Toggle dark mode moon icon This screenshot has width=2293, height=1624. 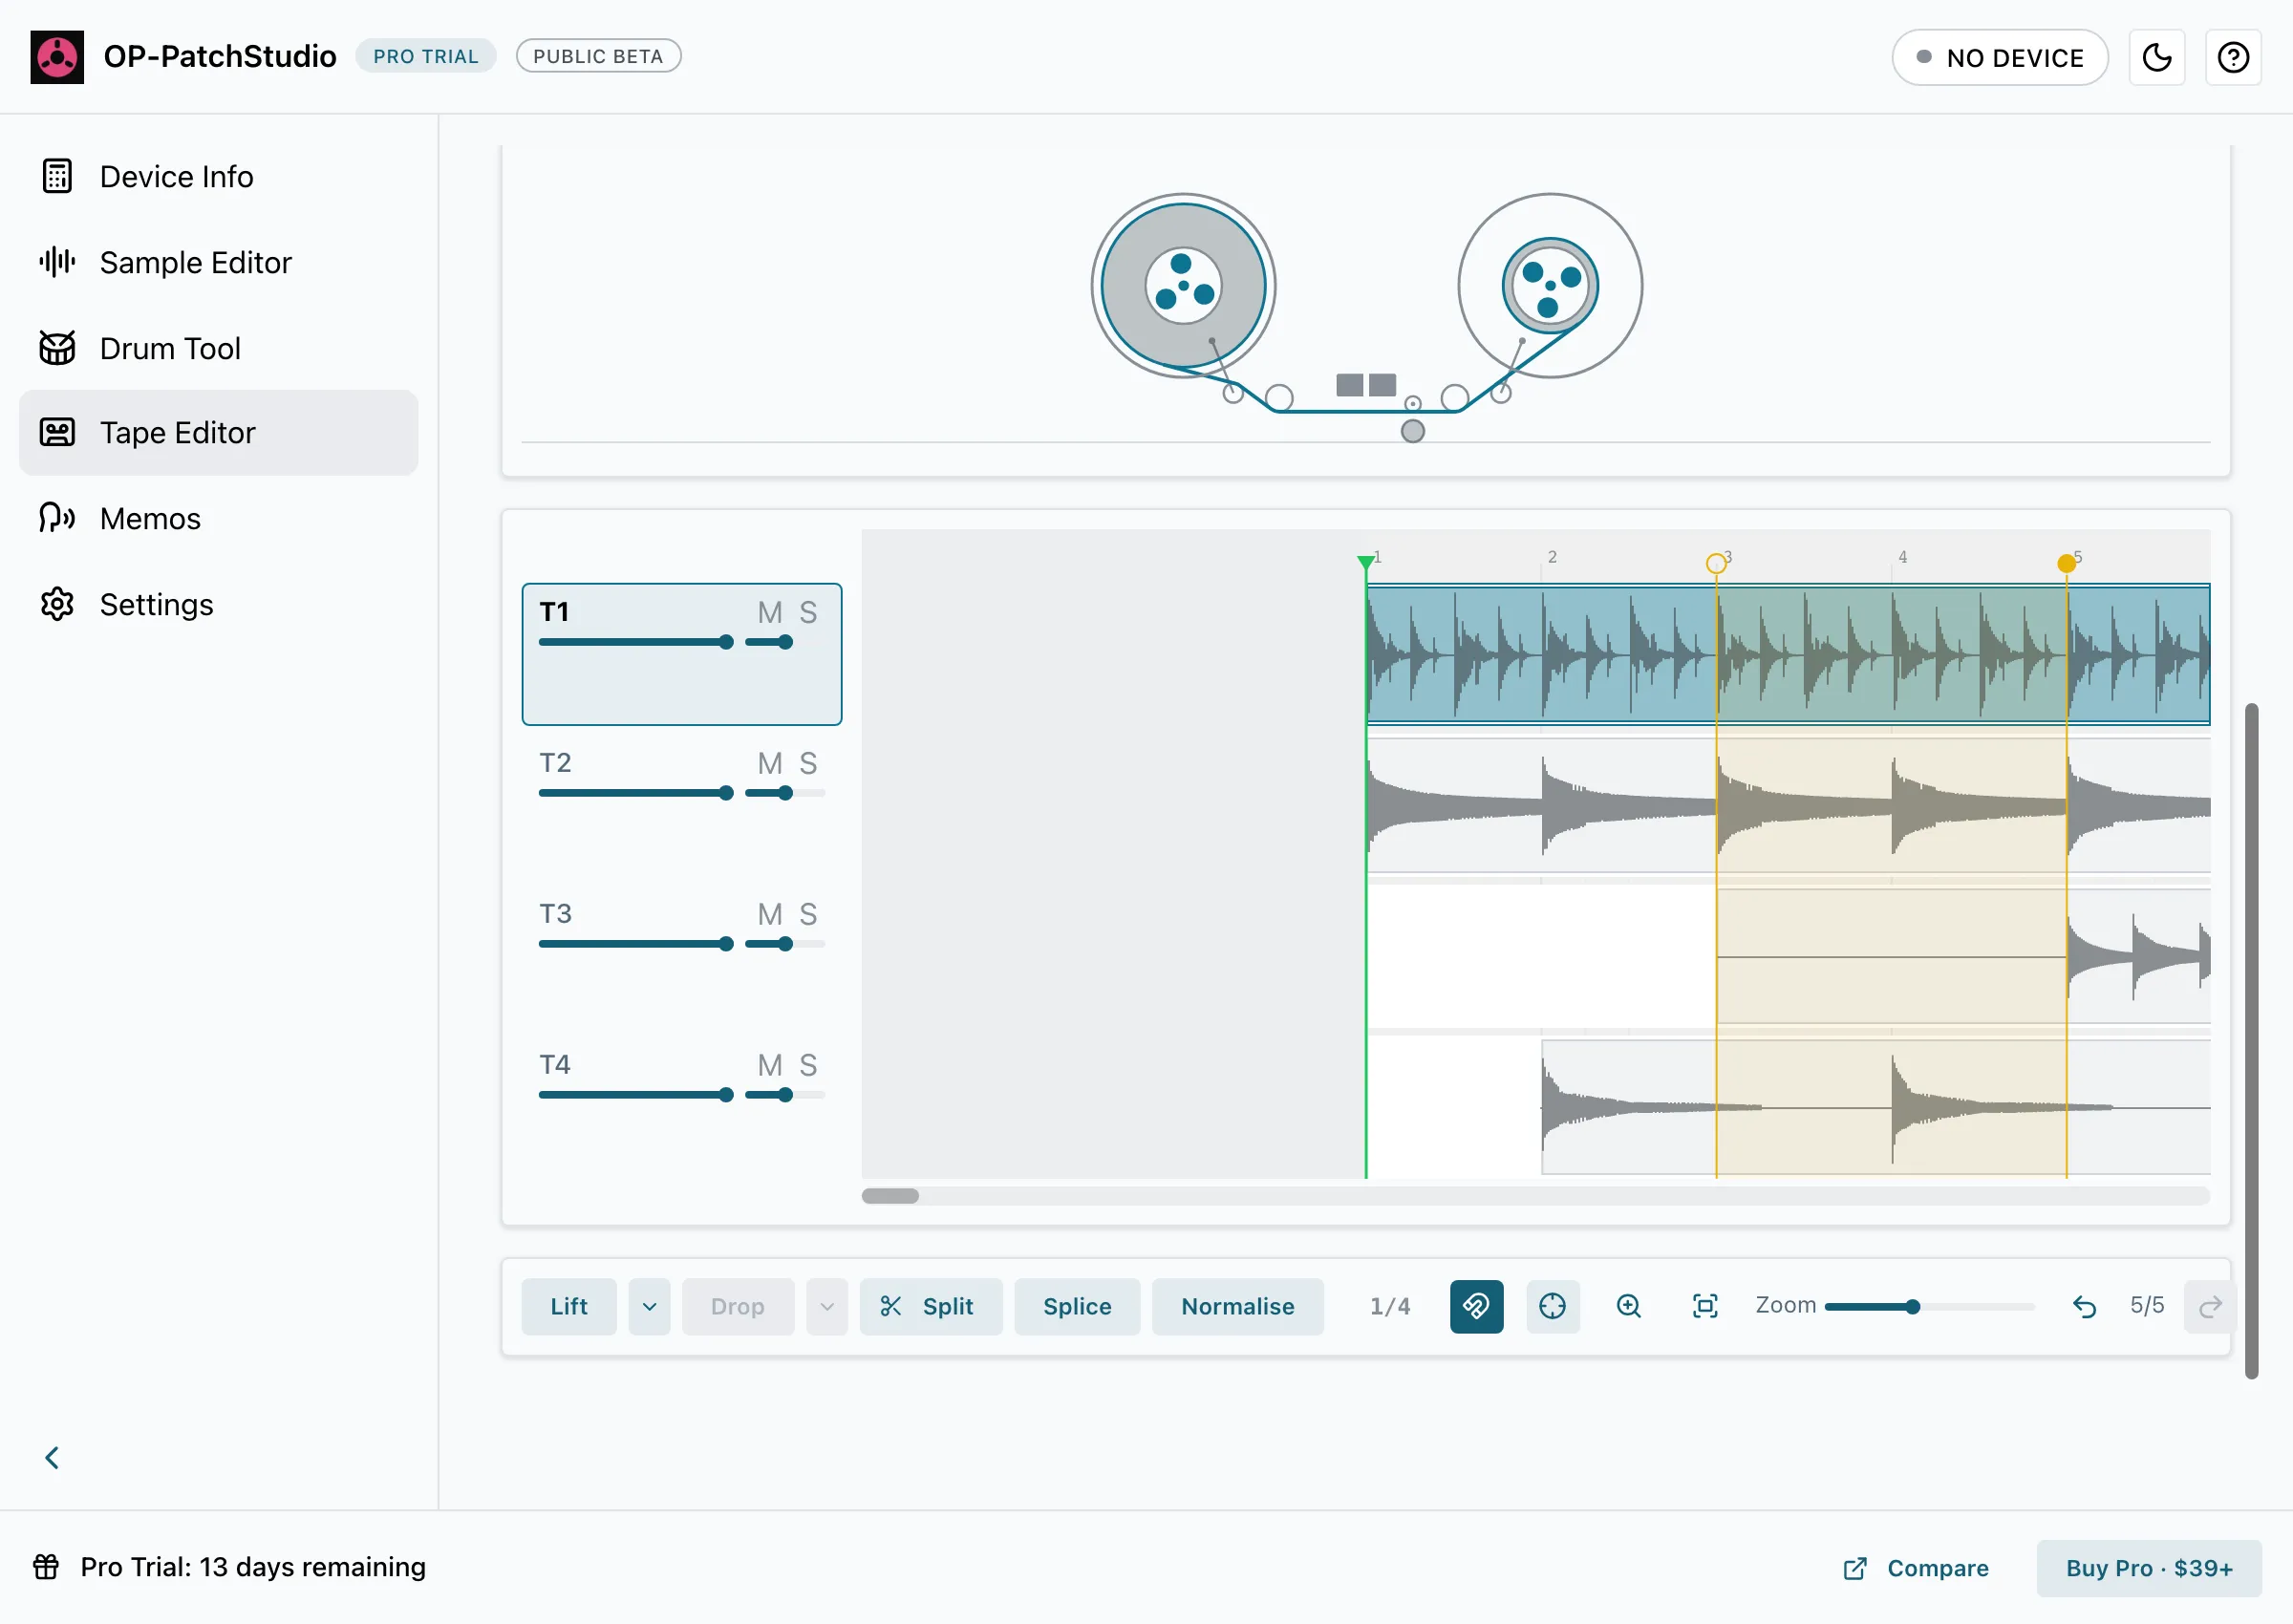(x=2157, y=57)
